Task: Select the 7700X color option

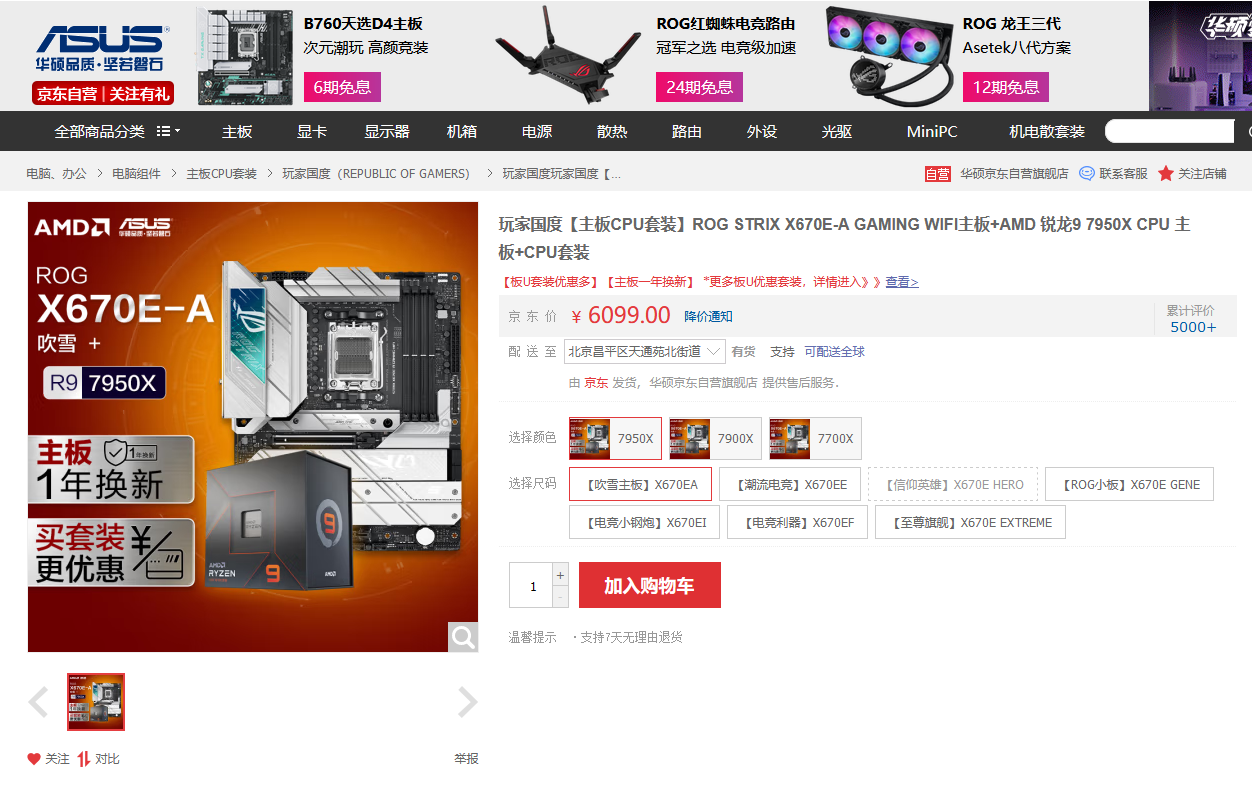Action: coord(815,438)
